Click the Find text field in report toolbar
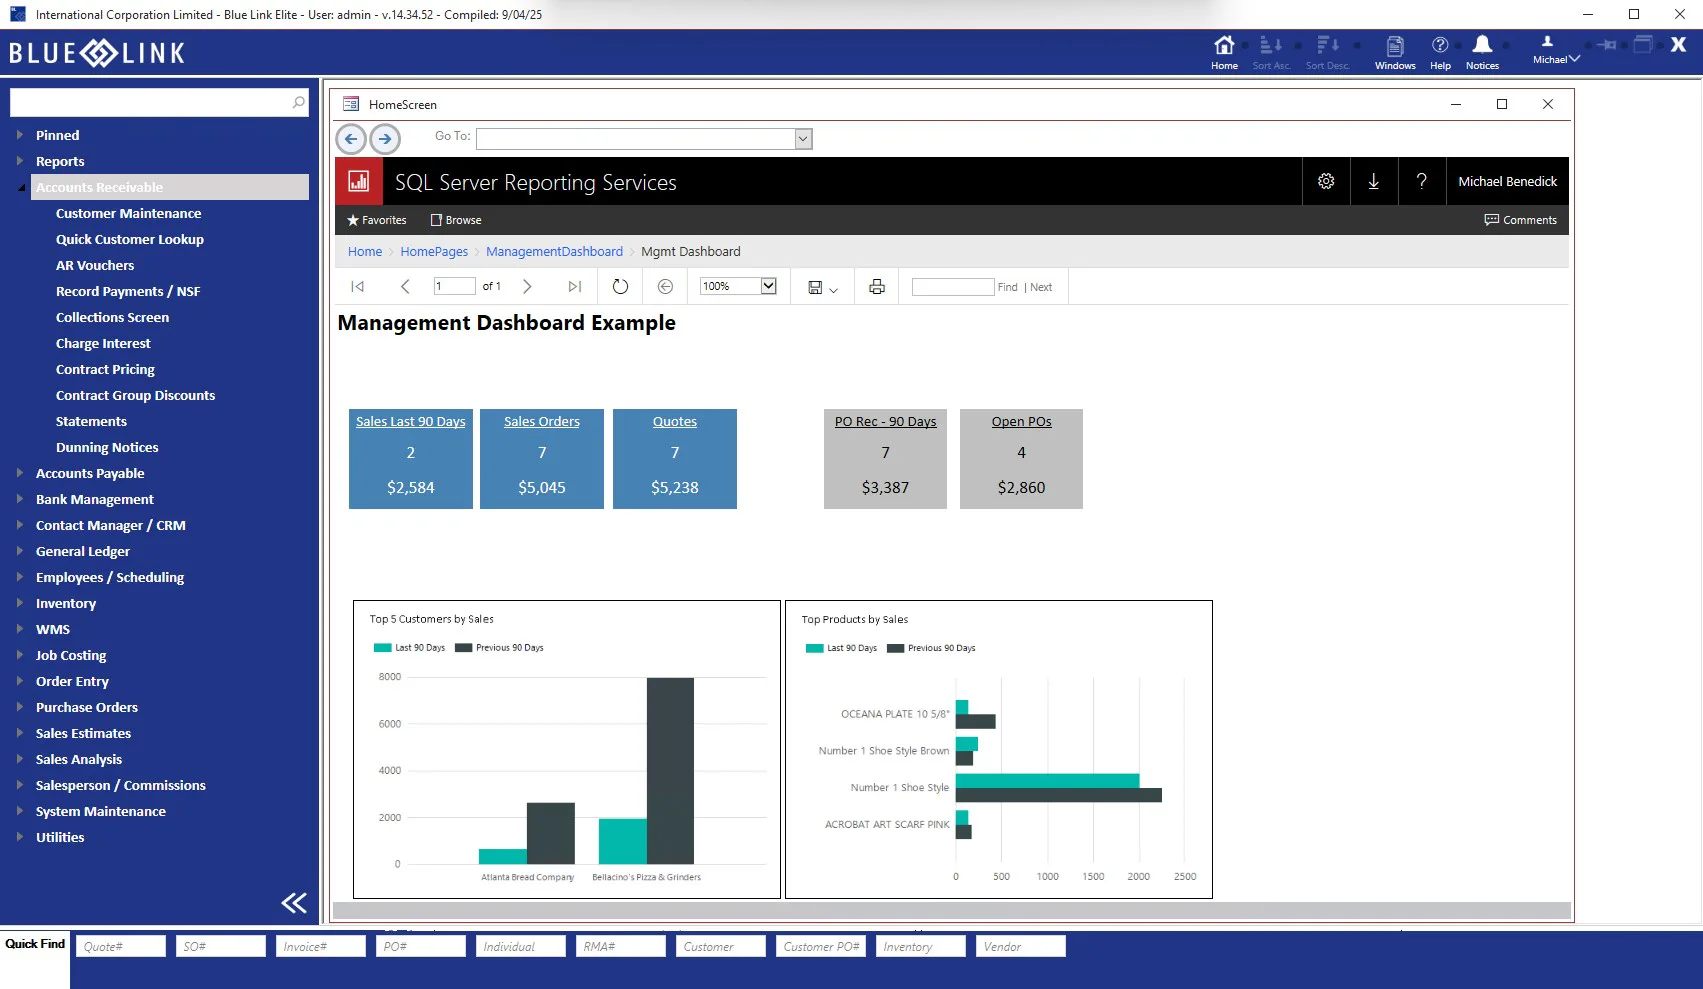The height and width of the screenshot is (989, 1703). tap(953, 287)
